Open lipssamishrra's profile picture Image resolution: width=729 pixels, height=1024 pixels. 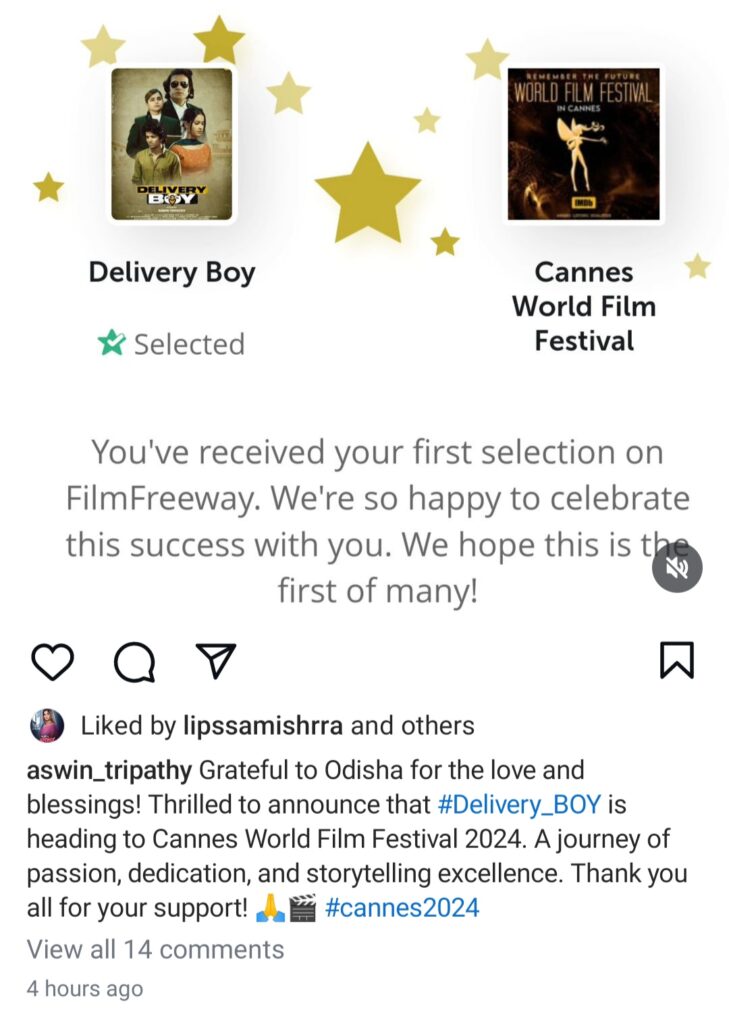tap(47, 726)
